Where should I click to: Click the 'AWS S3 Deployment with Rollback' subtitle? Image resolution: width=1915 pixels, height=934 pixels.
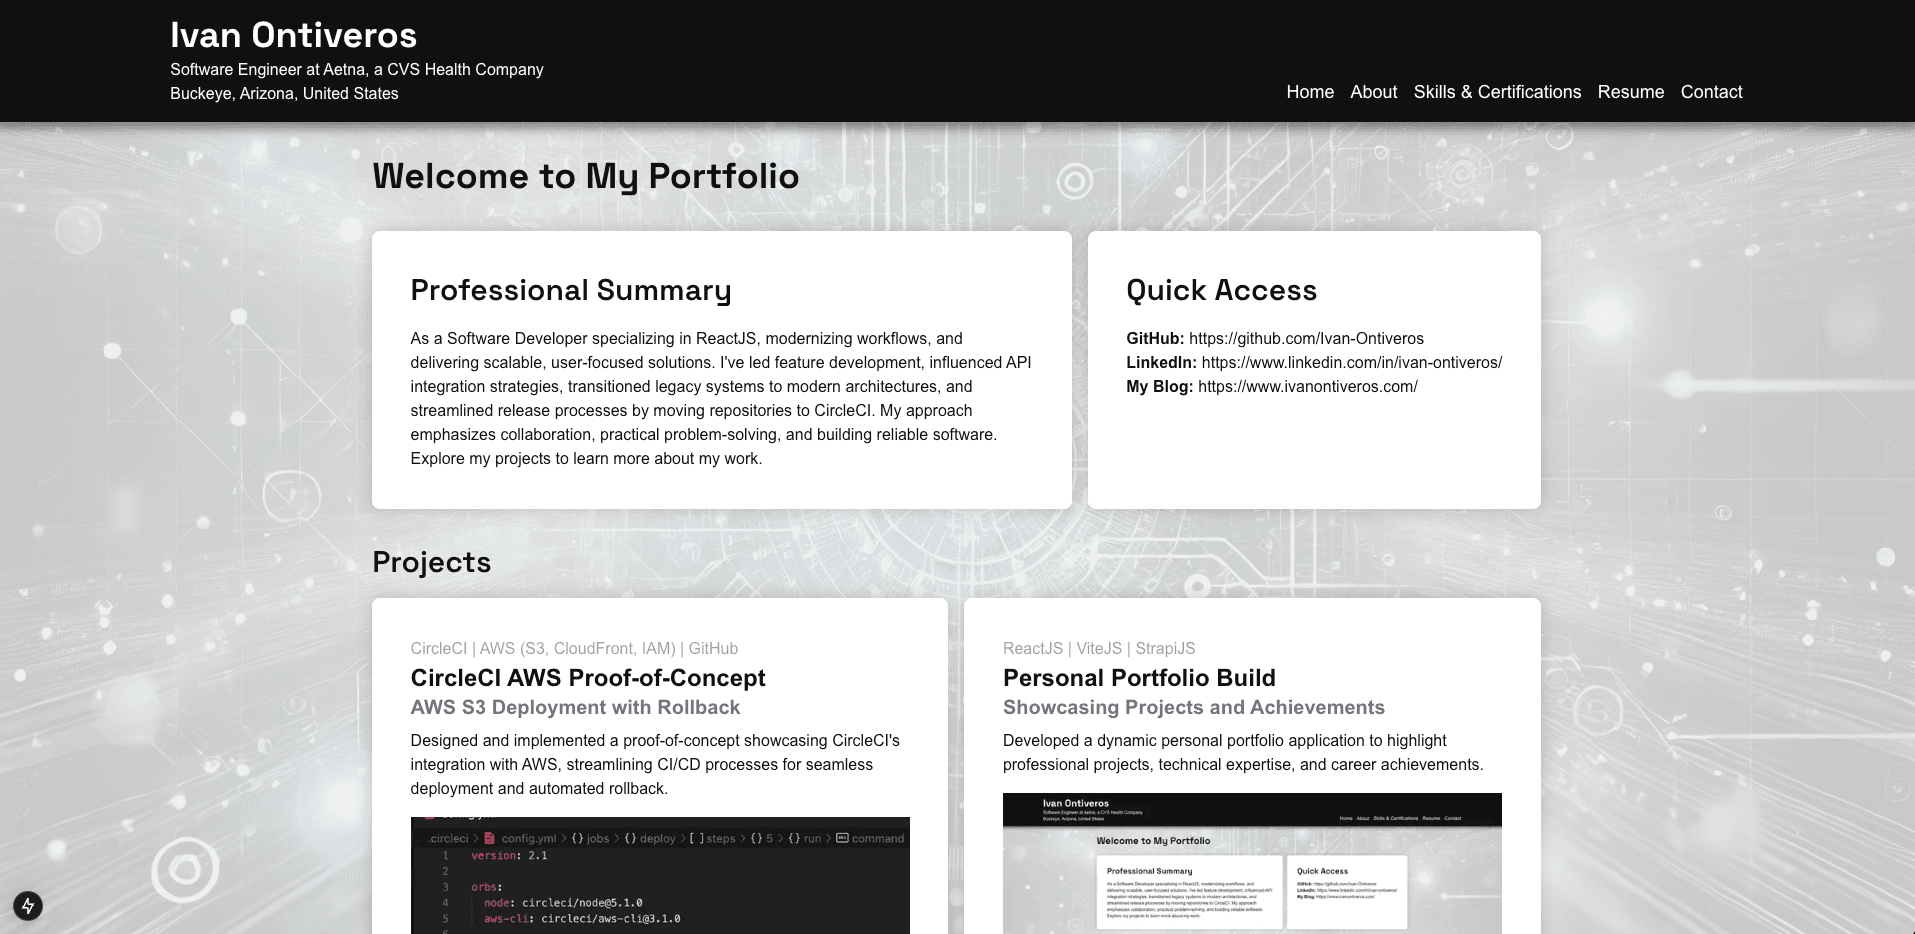(575, 707)
